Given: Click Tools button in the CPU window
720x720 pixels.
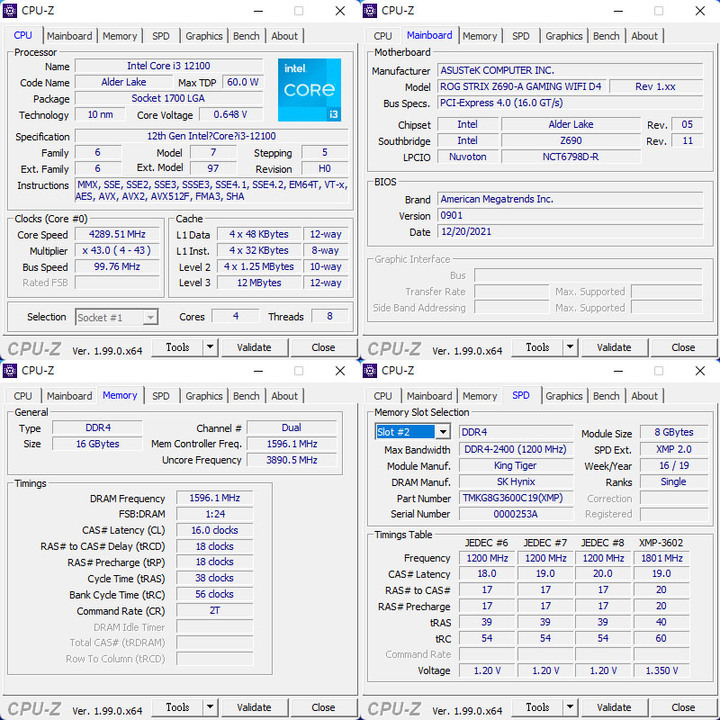Looking at the screenshot, I should 177,347.
